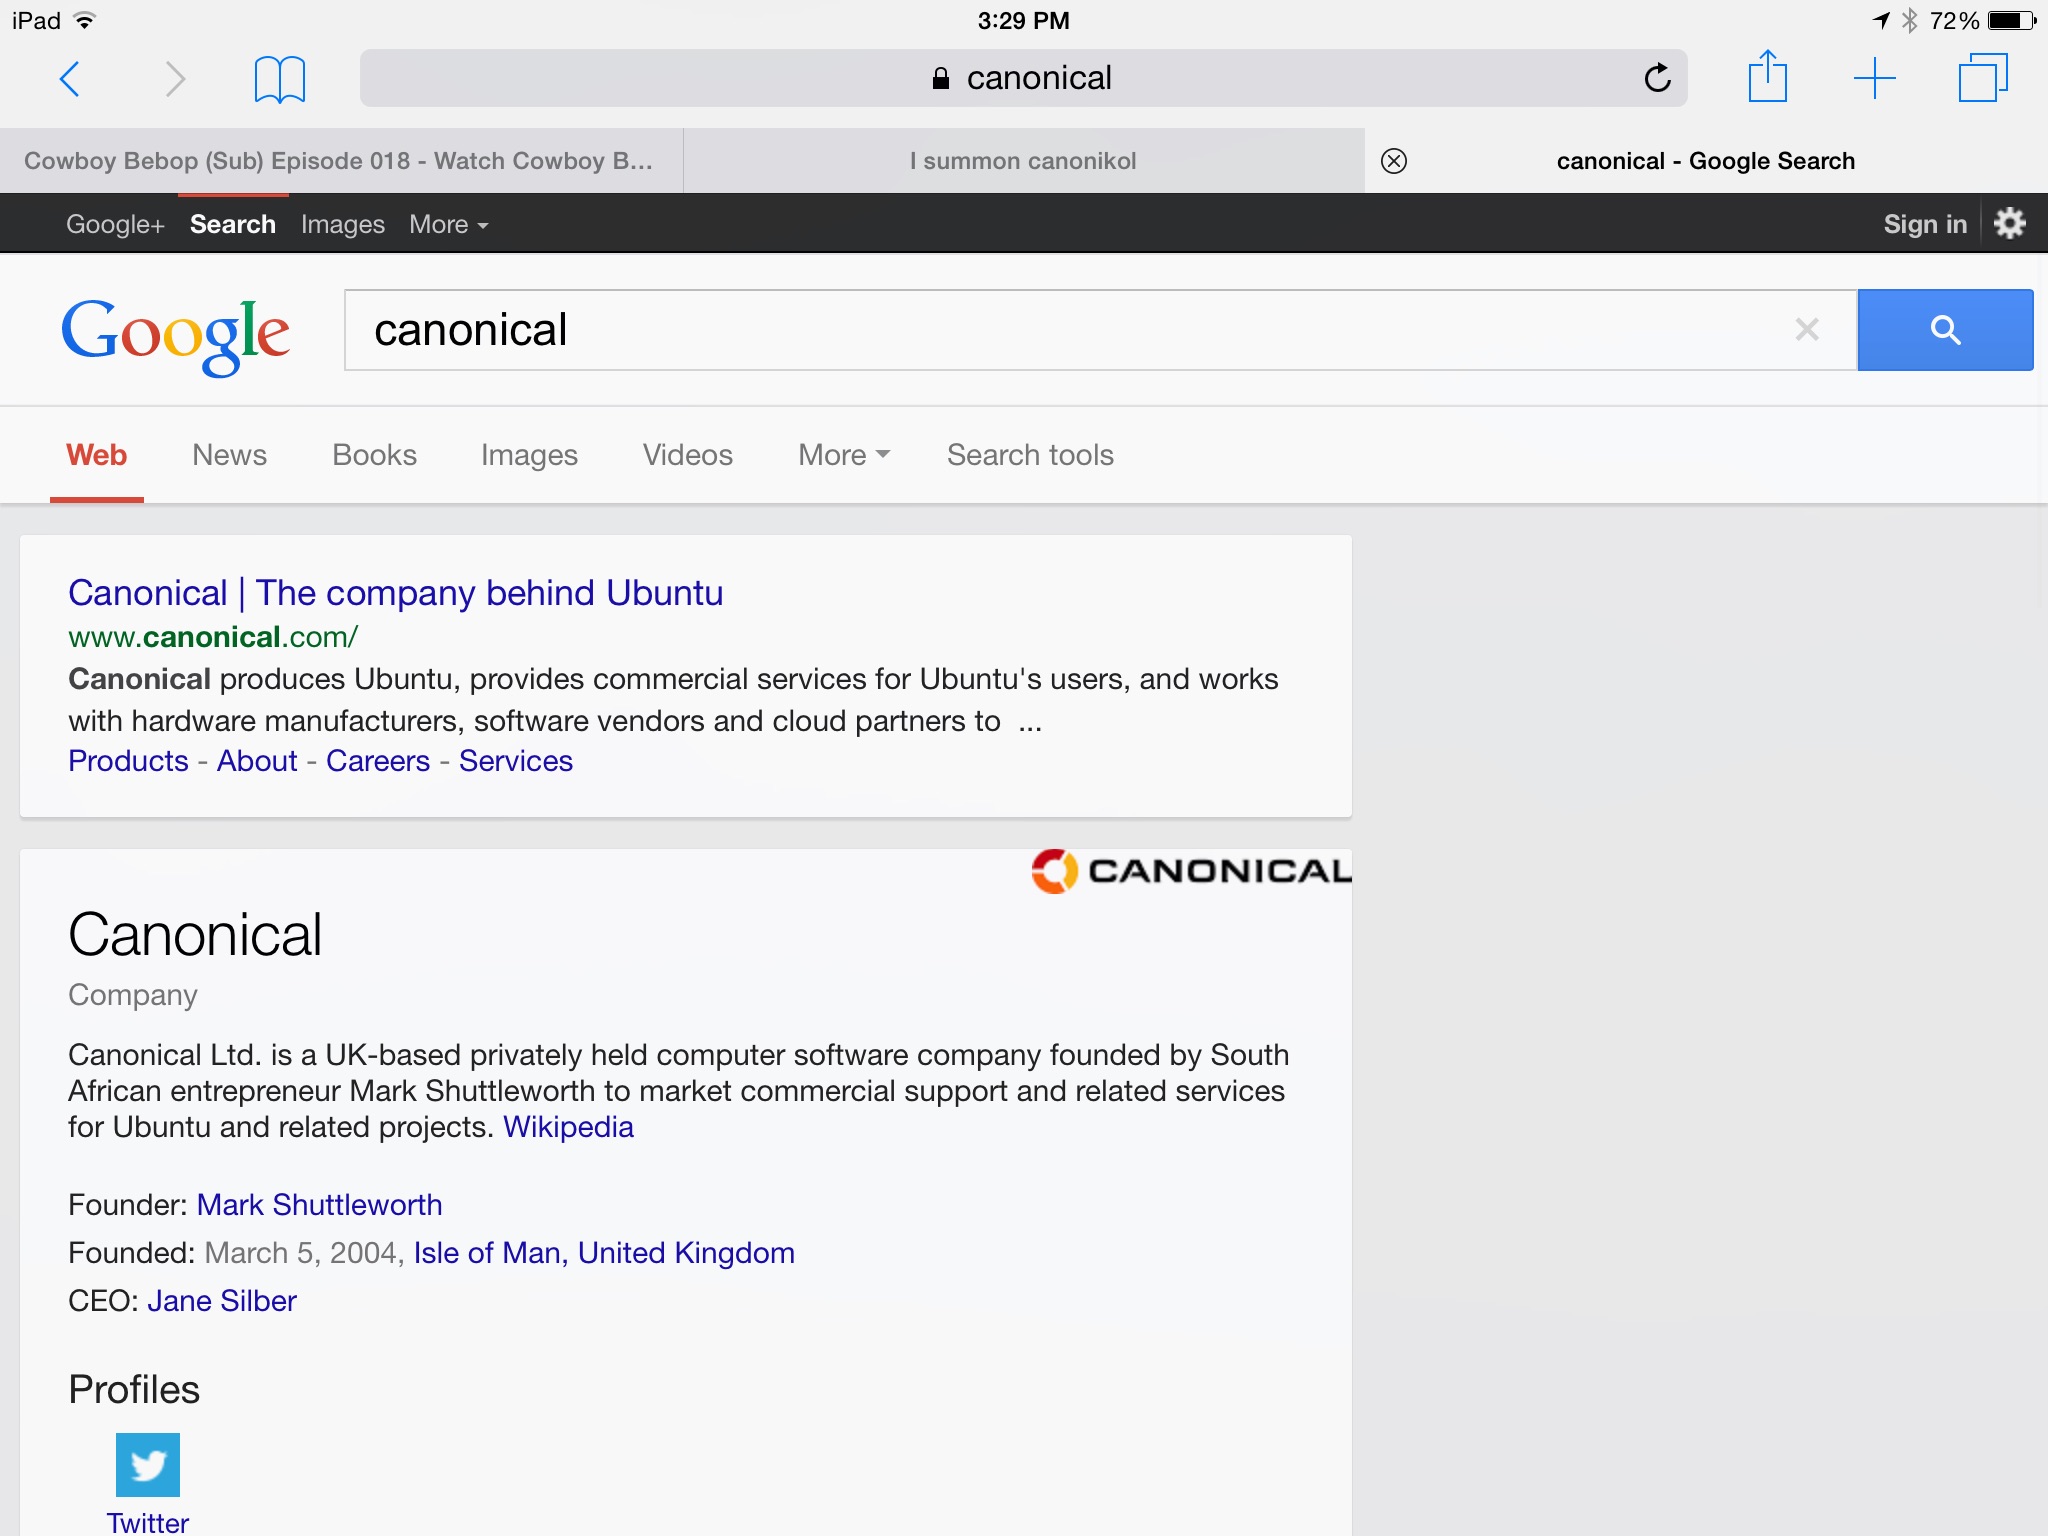Open the bookmarks book icon
Viewport: 2048px width, 1536px height.
click(x=280, y=79)
